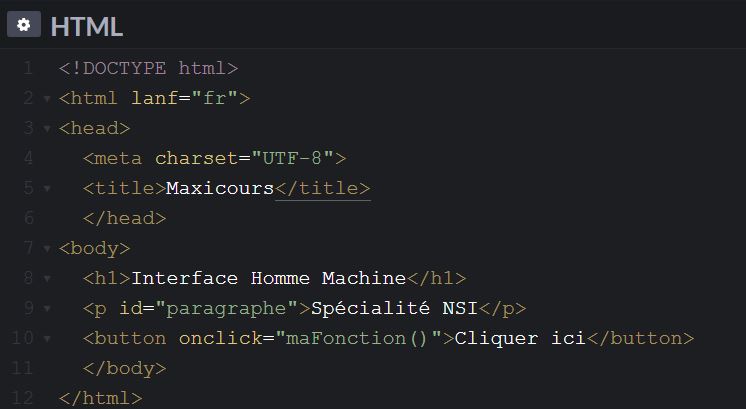Click the word Maxicours in the title
The image size is (746, 409).
coord(220,188)
